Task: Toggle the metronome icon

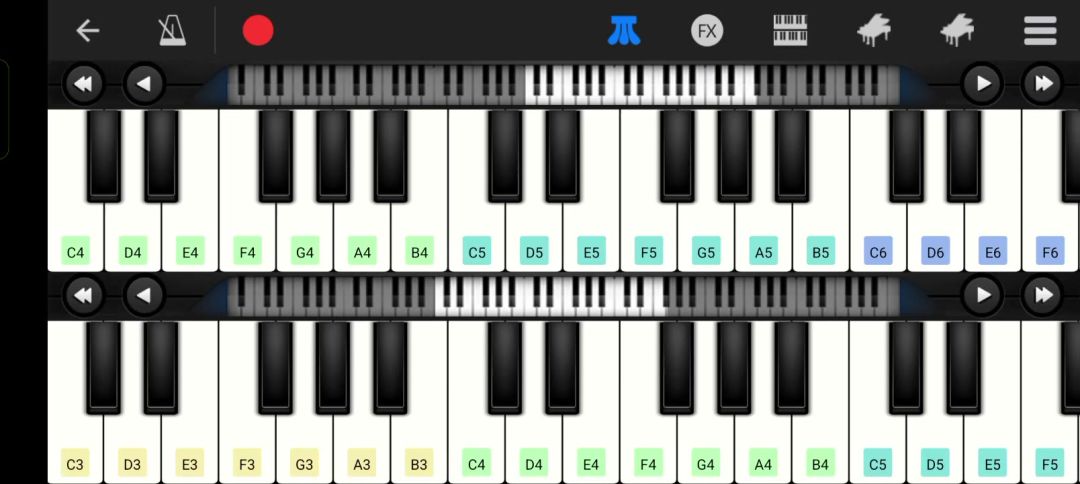Action: pyautogui.click(x=172, y=31)
